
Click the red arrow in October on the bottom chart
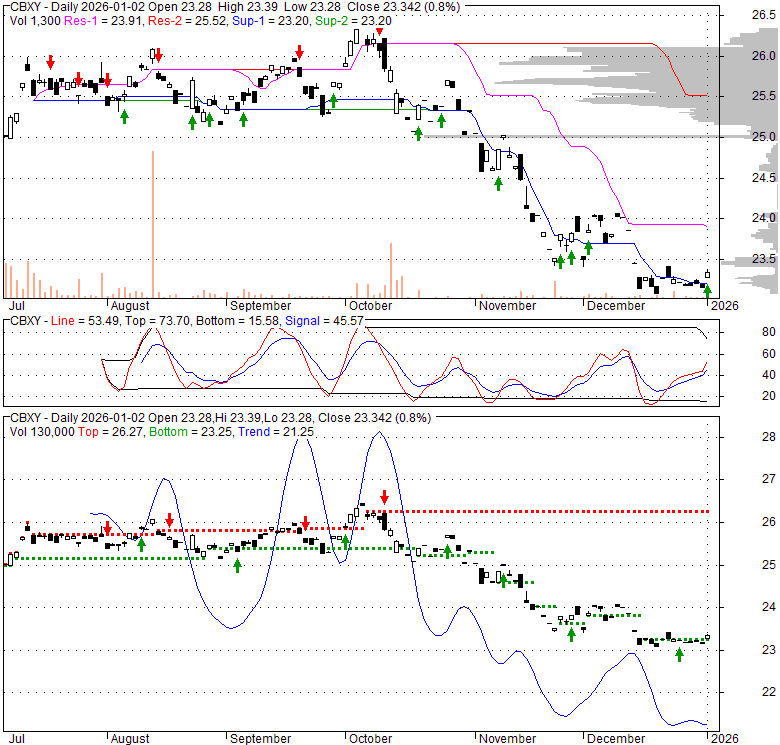coord(384,496)
